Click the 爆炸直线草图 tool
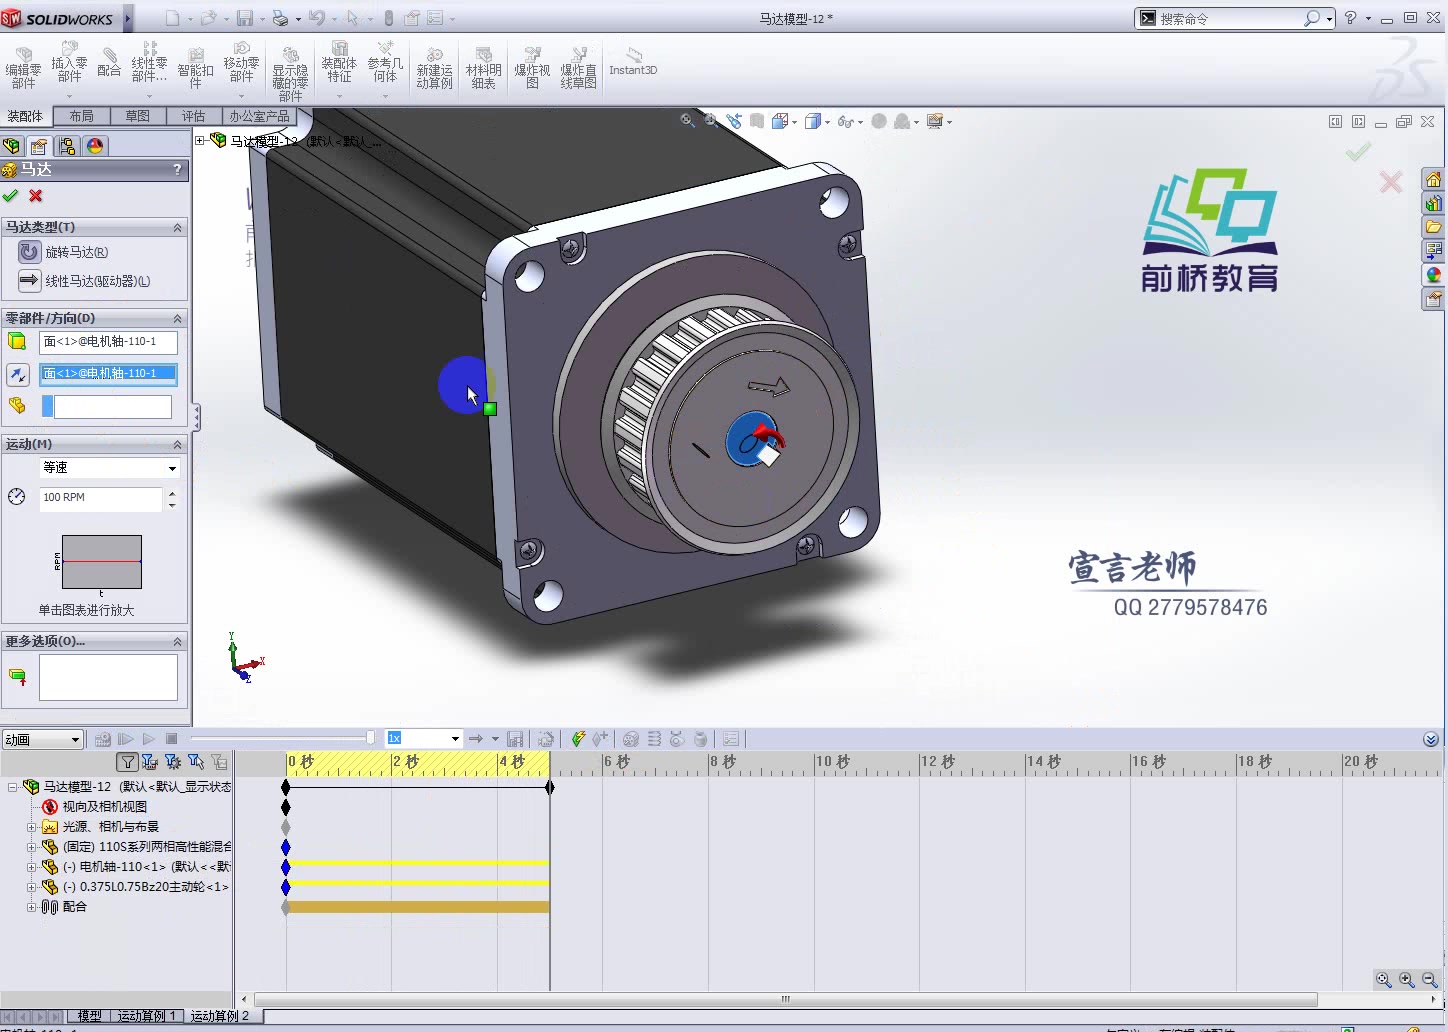 click(x=578, y=68)
